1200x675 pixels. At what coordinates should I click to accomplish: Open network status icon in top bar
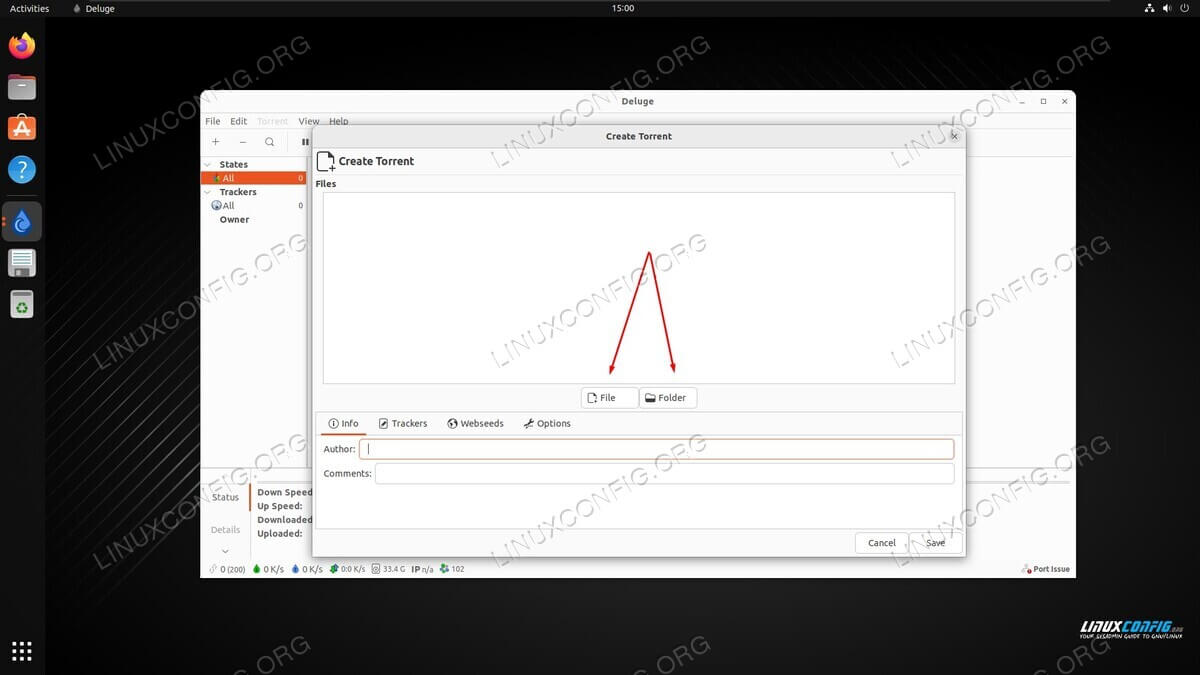(1149, 8)
